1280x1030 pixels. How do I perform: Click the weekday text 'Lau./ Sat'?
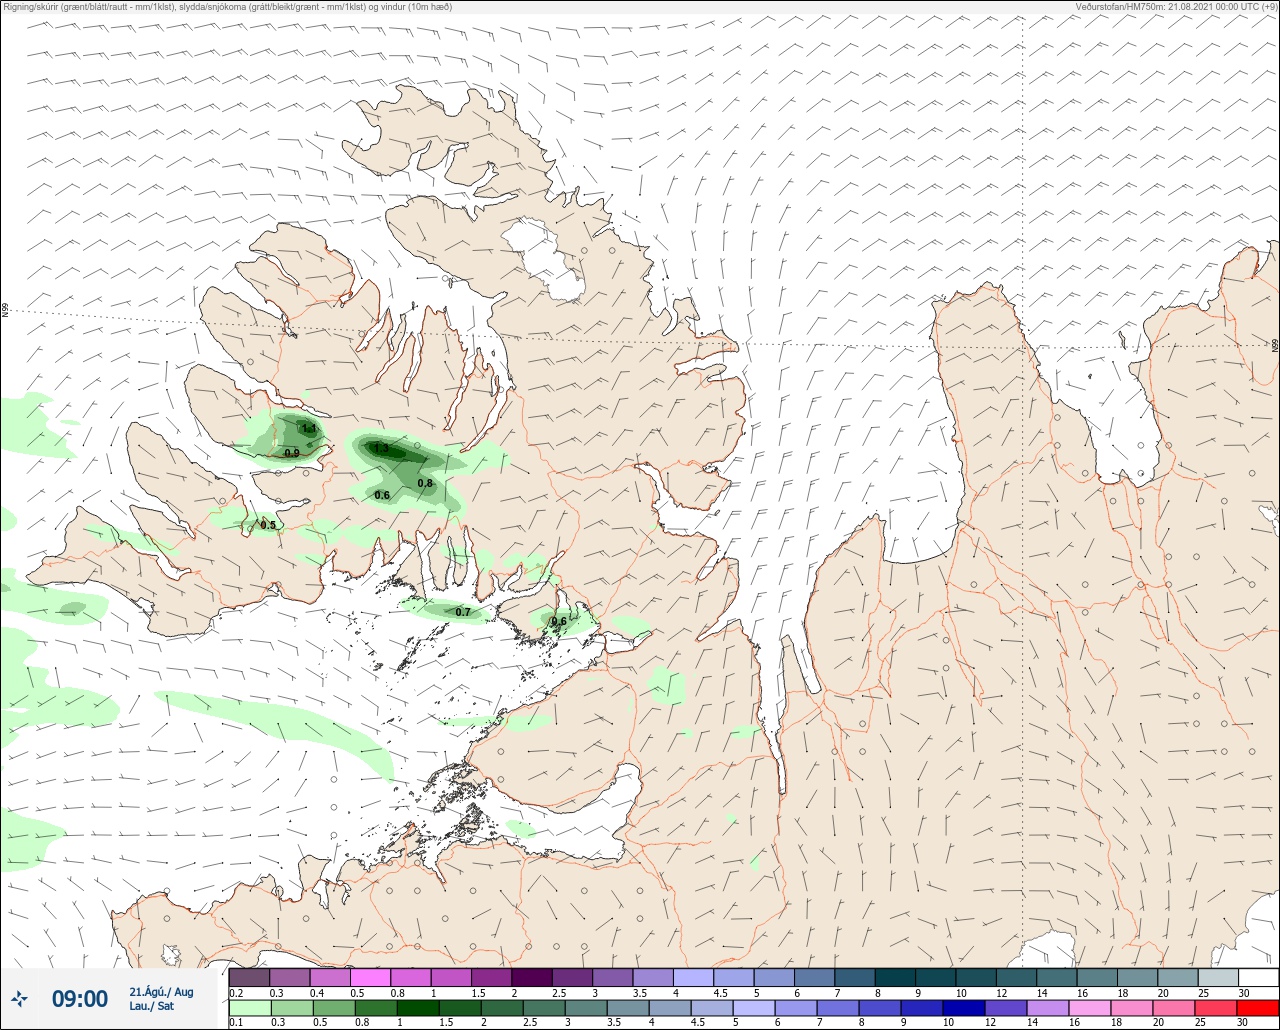151,1006
